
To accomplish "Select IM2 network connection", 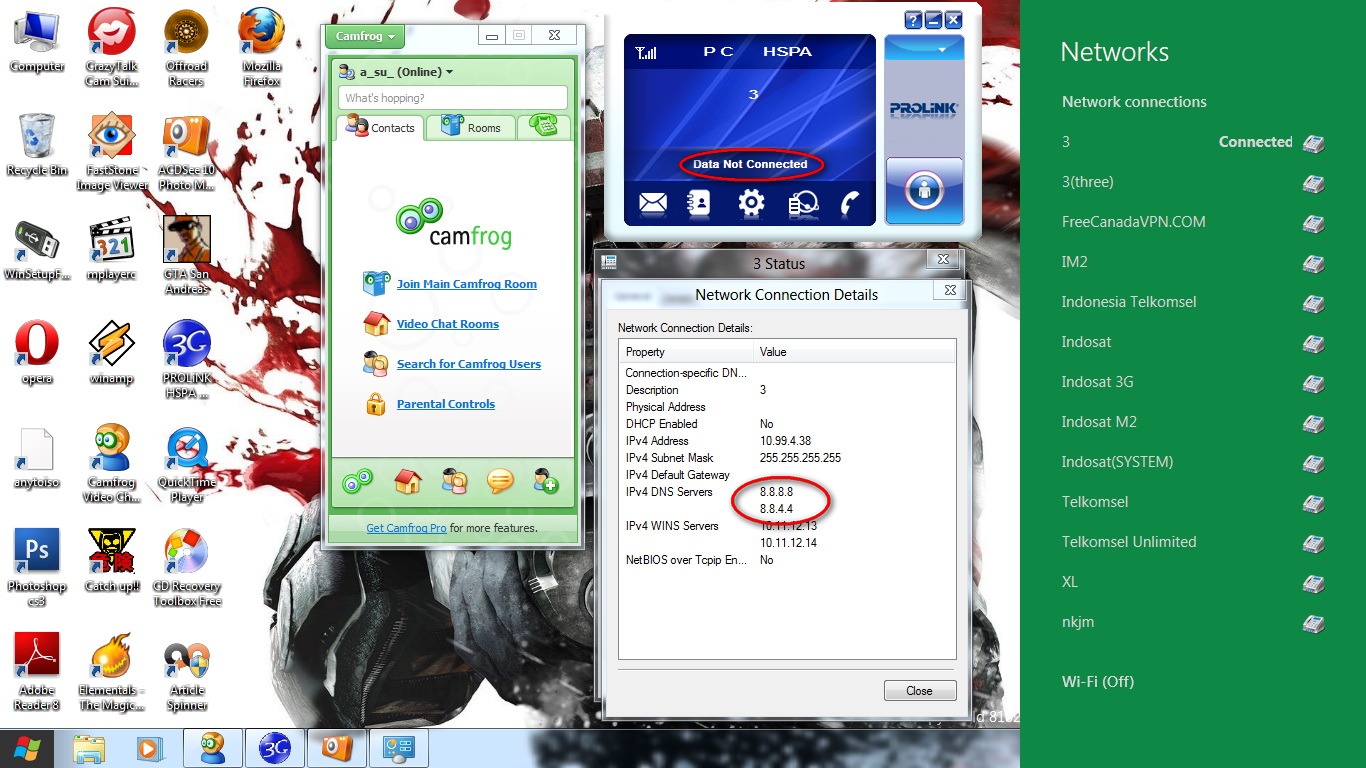I will click(x=1193, y=262).
